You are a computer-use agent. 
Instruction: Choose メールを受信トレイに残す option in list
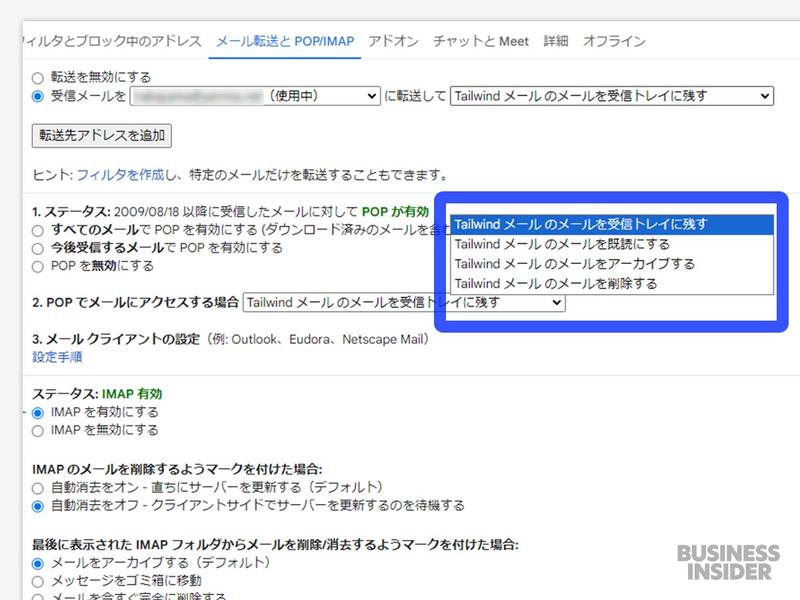[x=612, y=224]
